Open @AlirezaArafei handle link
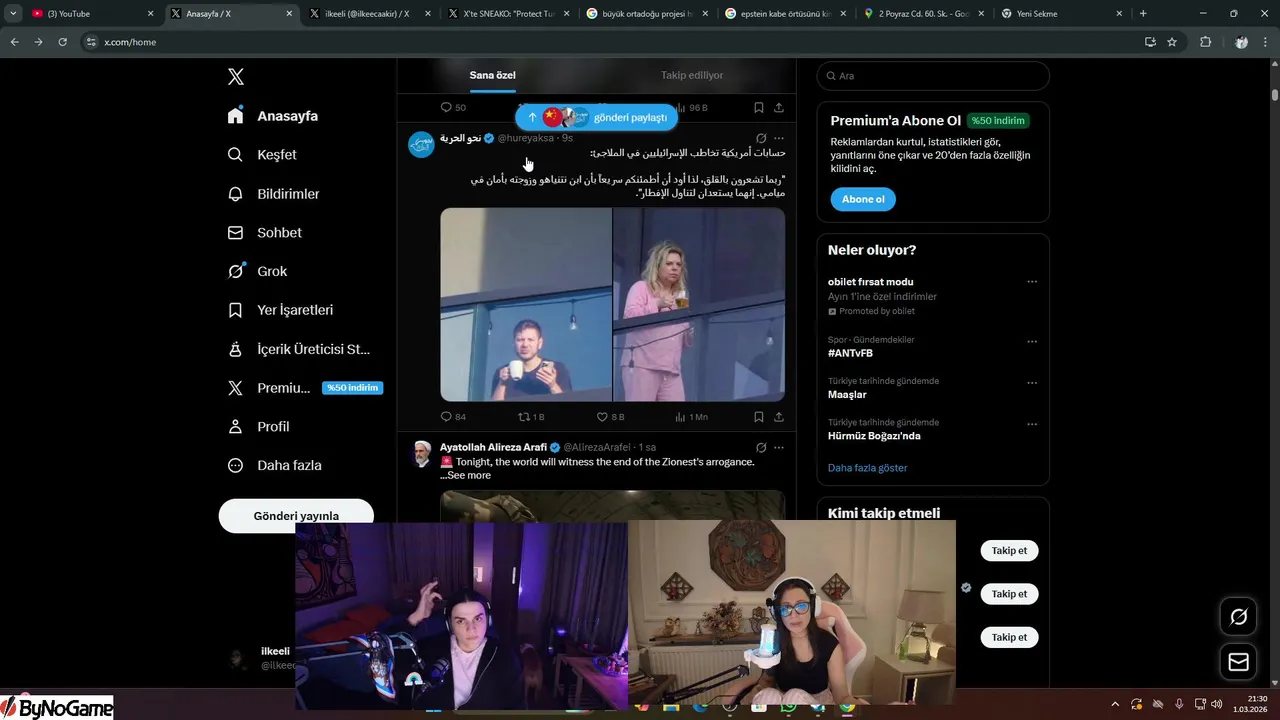Image resolution: width=1280 pixels, height=720 pixels. coord(597,447)
